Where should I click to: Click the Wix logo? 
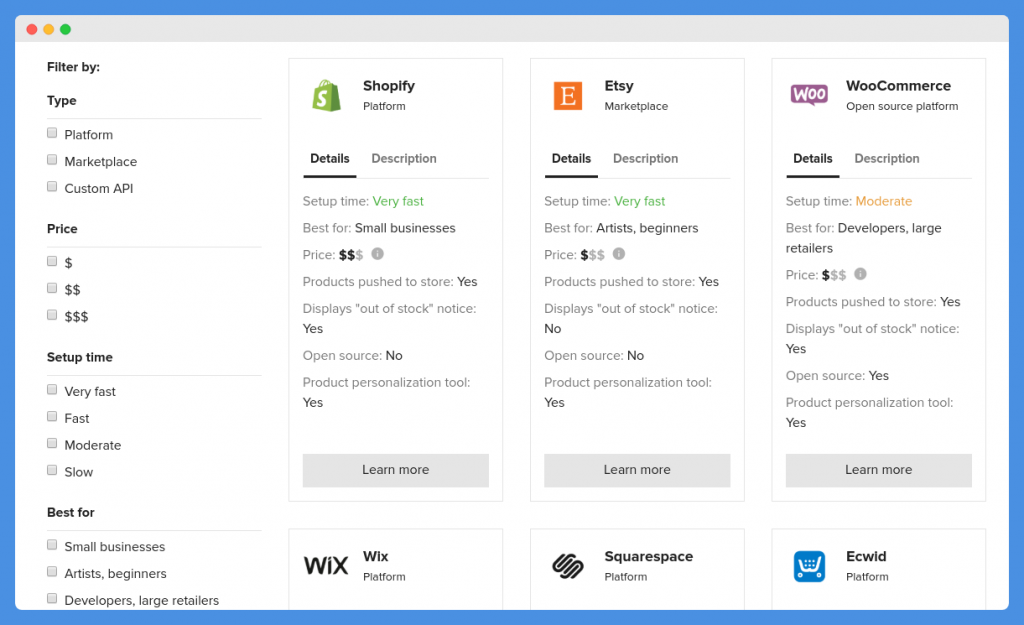coord(326,566)
